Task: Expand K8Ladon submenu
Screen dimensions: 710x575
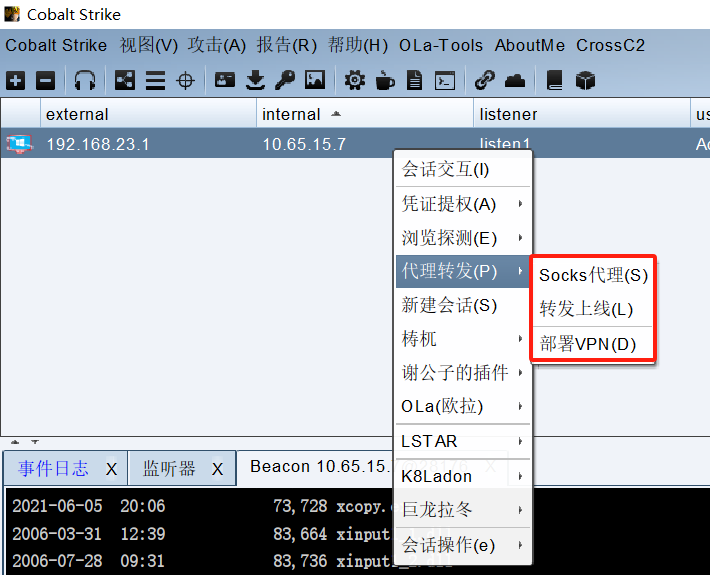Action: point(463,476)
